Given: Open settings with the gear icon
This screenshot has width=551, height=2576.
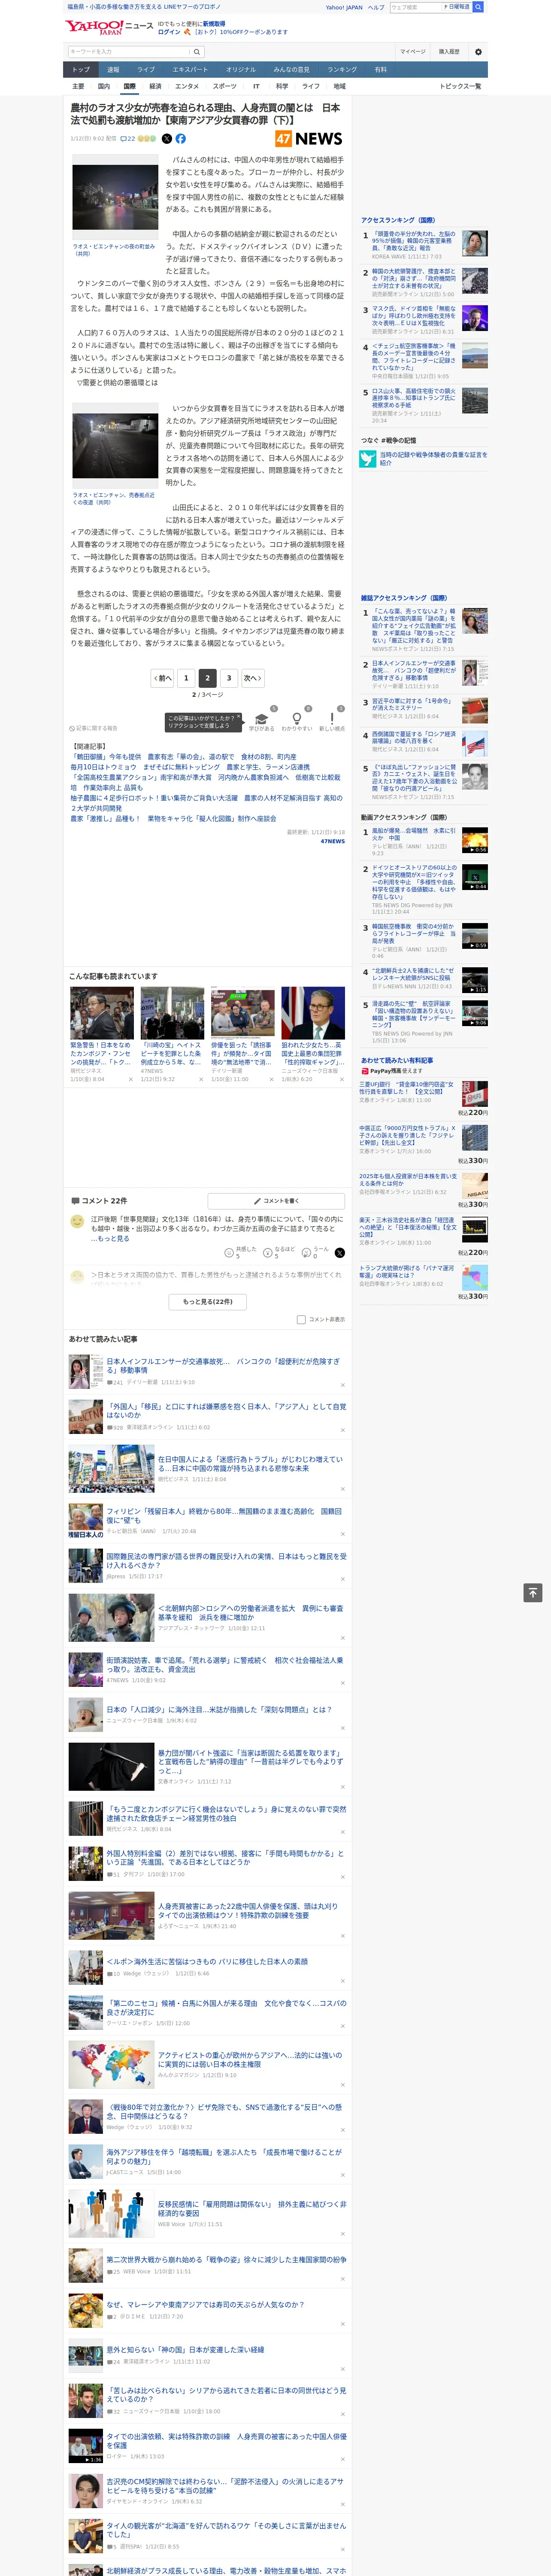Looking at the screenshot, I should coord(478,52).
